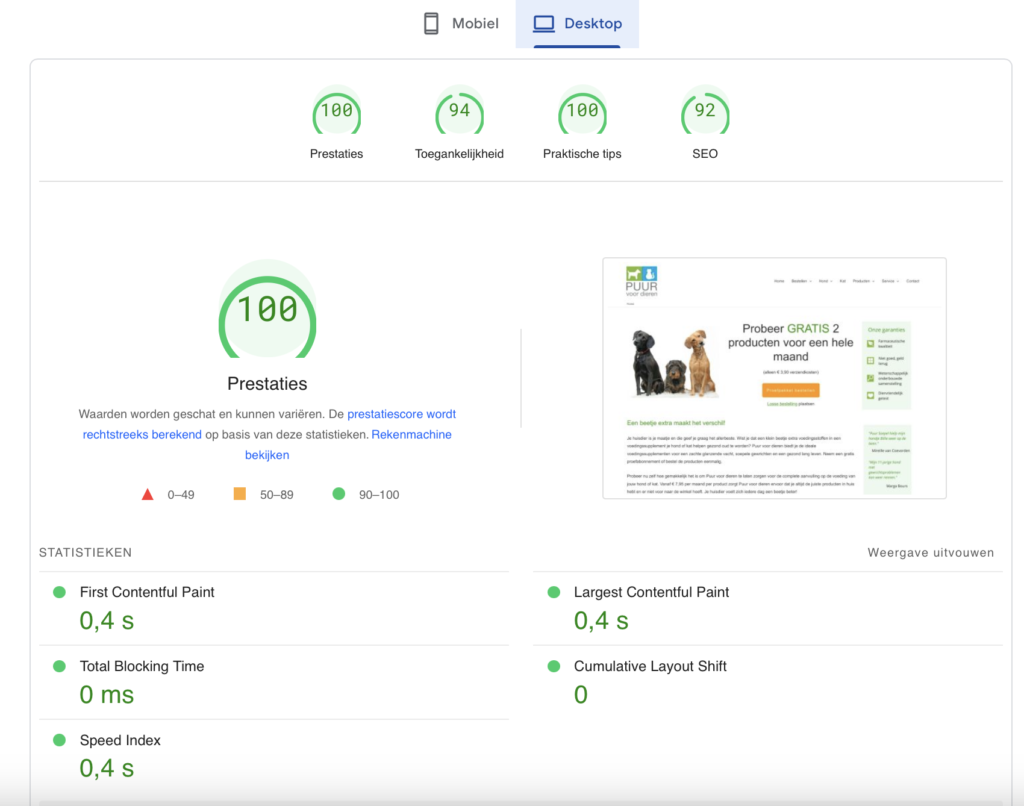Switch to the Mobiel tab
Viewport: 1024px width, 806px height.
[x=461, y=24]
